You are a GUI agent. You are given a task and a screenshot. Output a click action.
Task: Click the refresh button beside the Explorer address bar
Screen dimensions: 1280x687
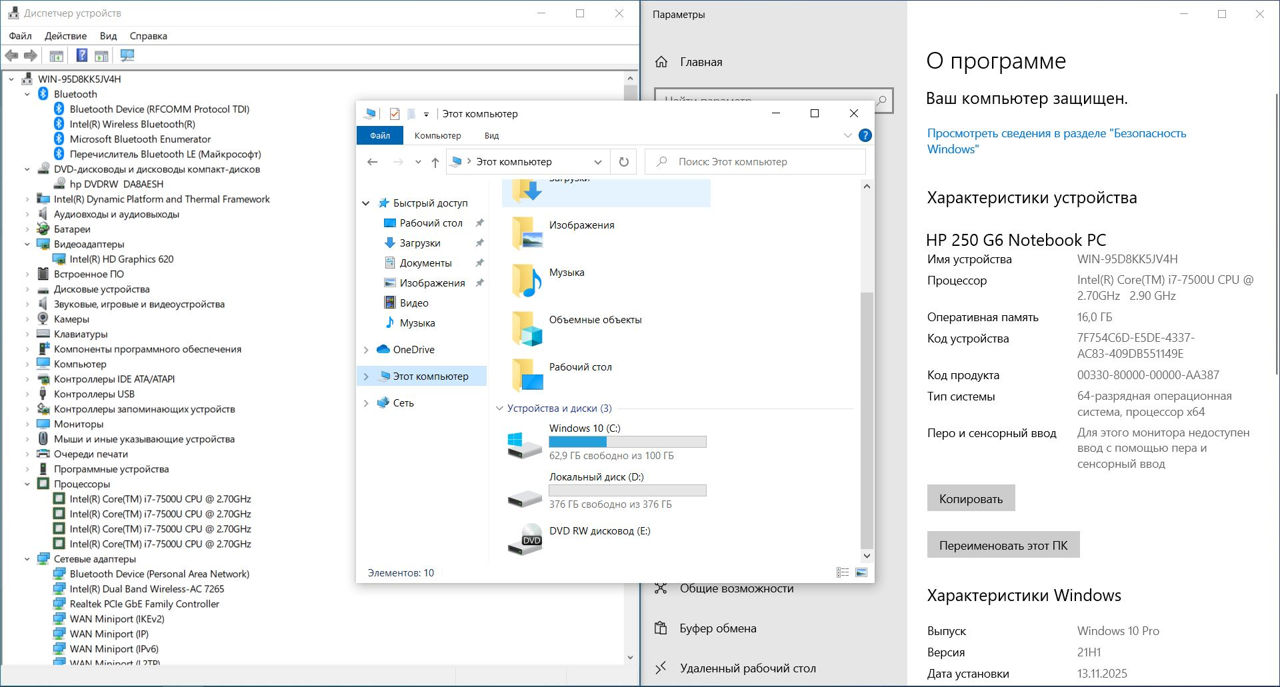pos(624,162)
